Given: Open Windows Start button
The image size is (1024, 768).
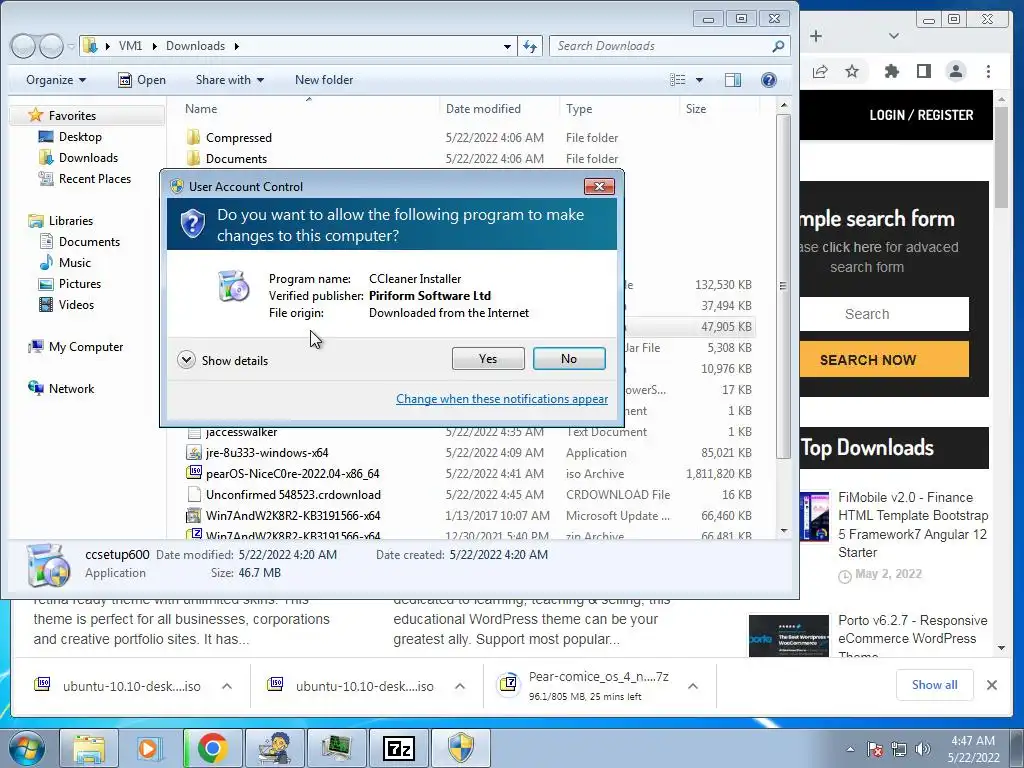Looking at the screenshot, I should [26, 748].
